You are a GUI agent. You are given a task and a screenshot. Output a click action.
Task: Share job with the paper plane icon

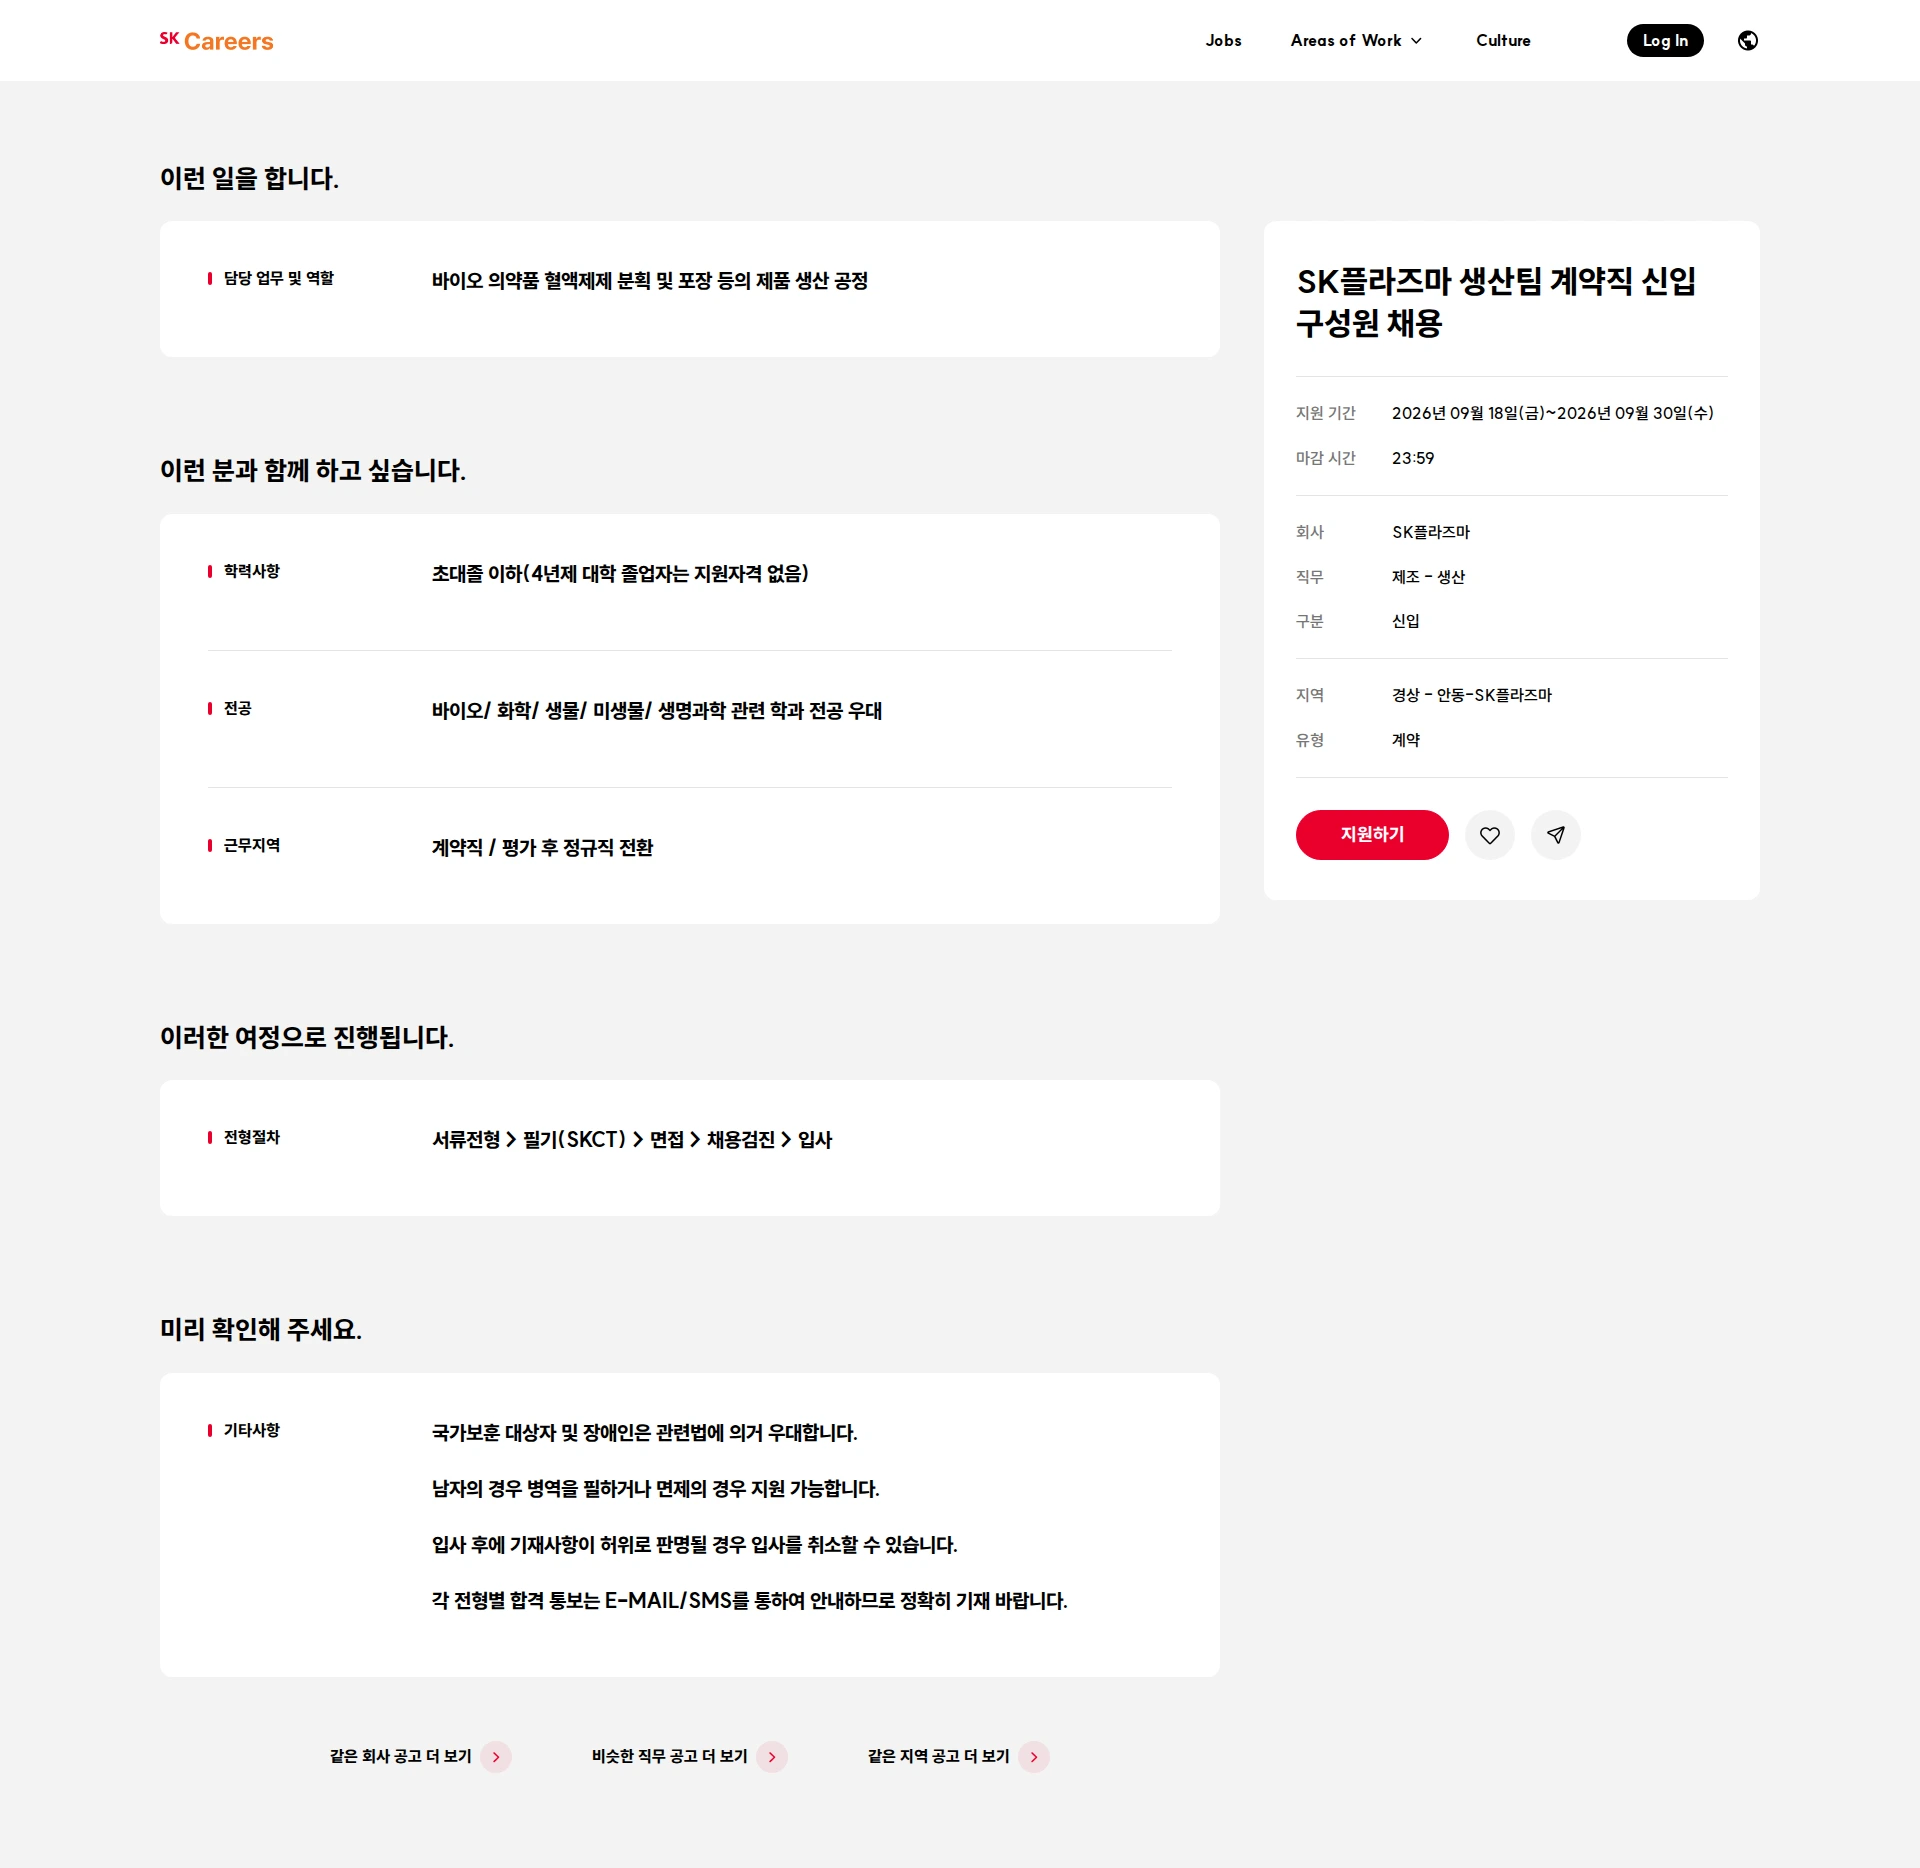1556,835
